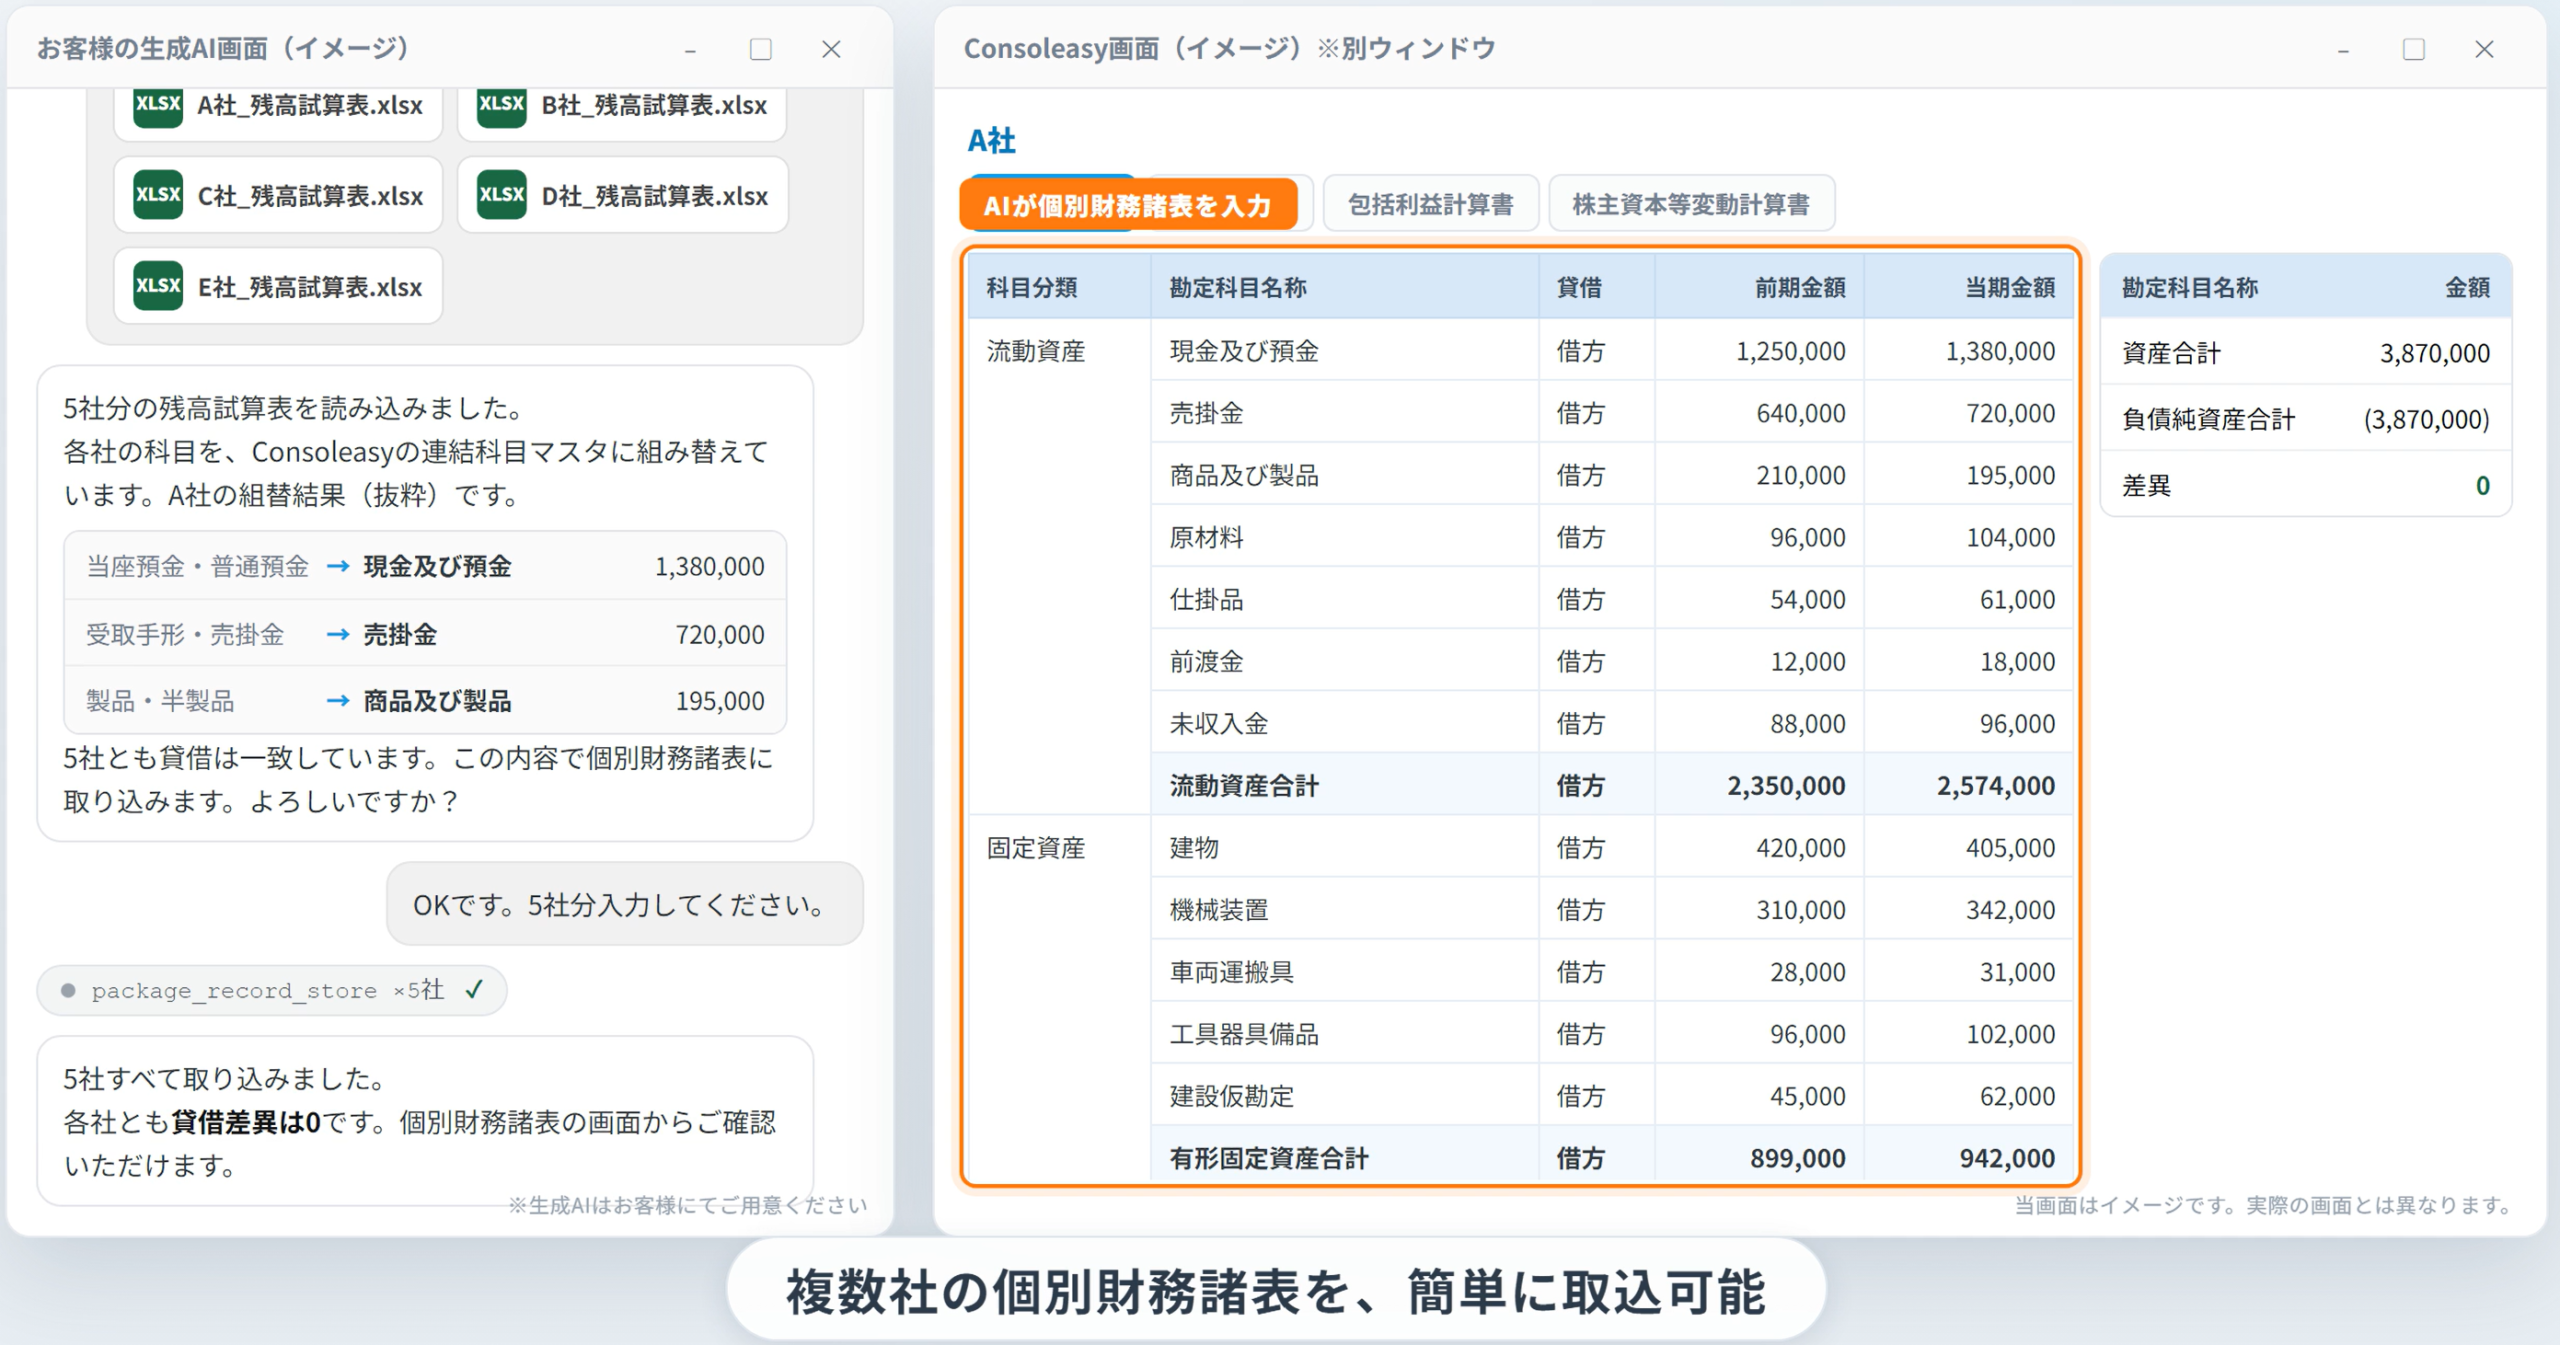Select the 原材料 account row
This screenshot has height=1345, width=2560.
pos(1612,537)
